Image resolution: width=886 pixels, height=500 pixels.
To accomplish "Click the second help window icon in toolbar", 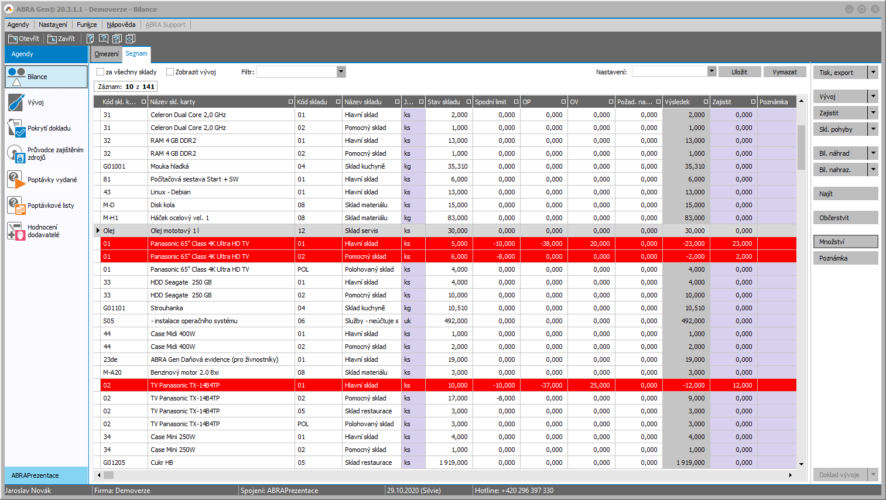I will pyautogui.click(x=103, y=38).
